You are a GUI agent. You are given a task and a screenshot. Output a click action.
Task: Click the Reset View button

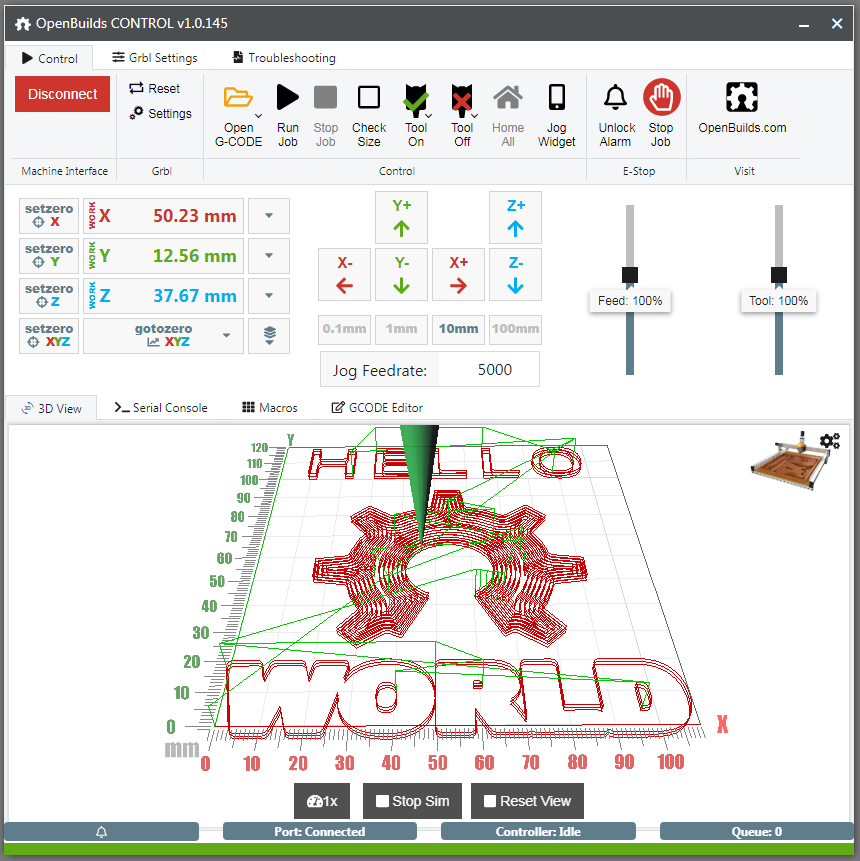pyautogui.click(x=527, y=801)
